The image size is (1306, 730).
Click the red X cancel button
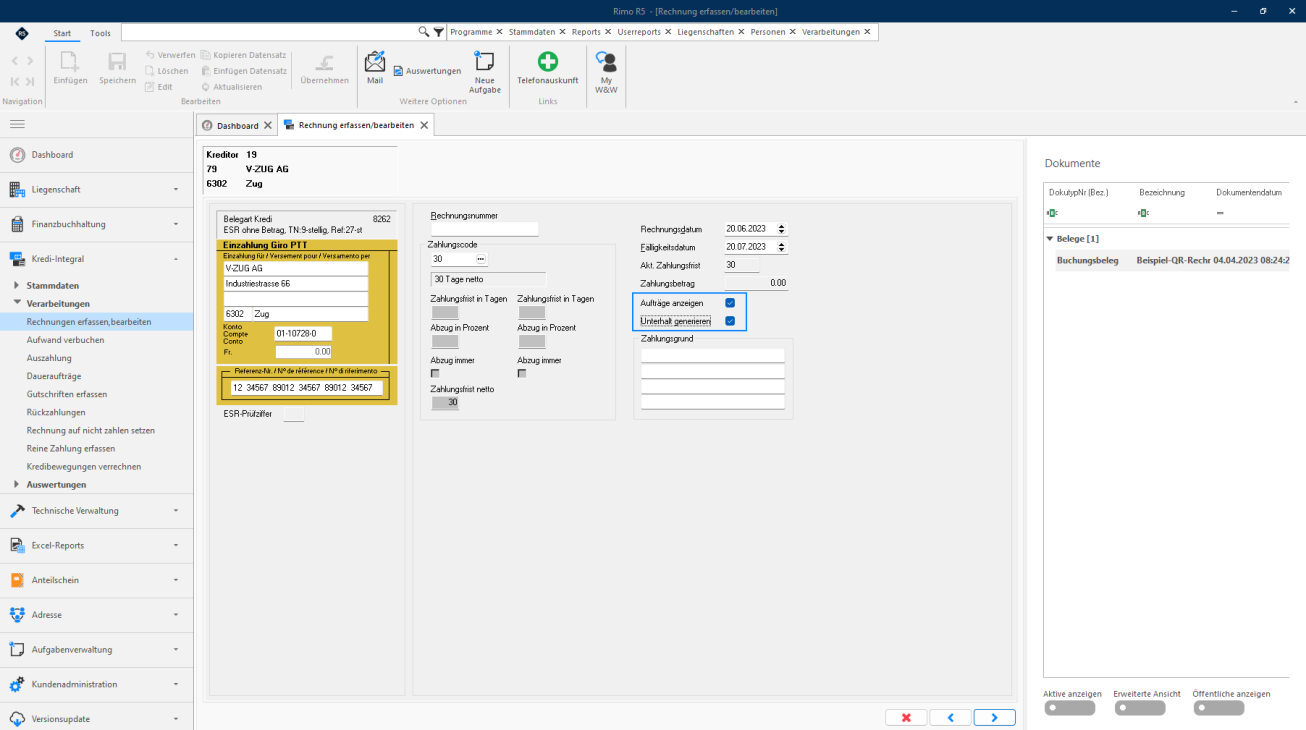pyautogui.click(x=906, y=717)
